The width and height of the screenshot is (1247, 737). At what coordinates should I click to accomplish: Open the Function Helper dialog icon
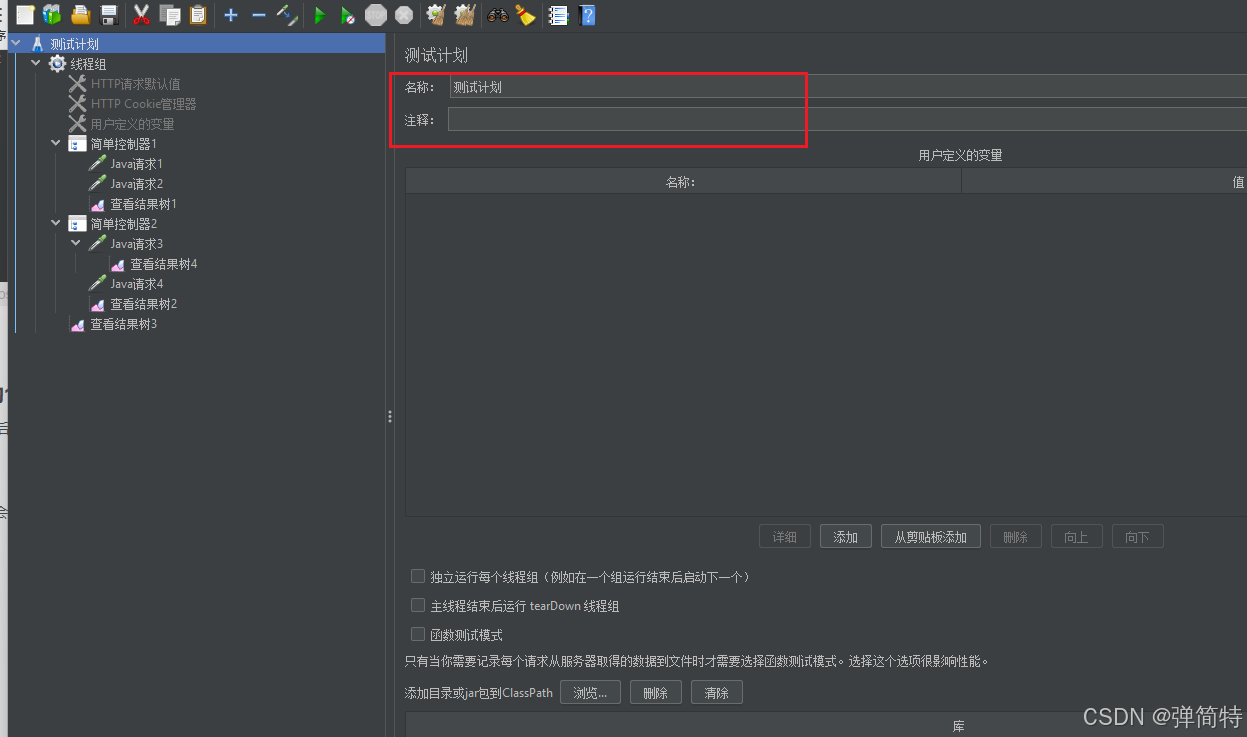click(x=558, y=15)
